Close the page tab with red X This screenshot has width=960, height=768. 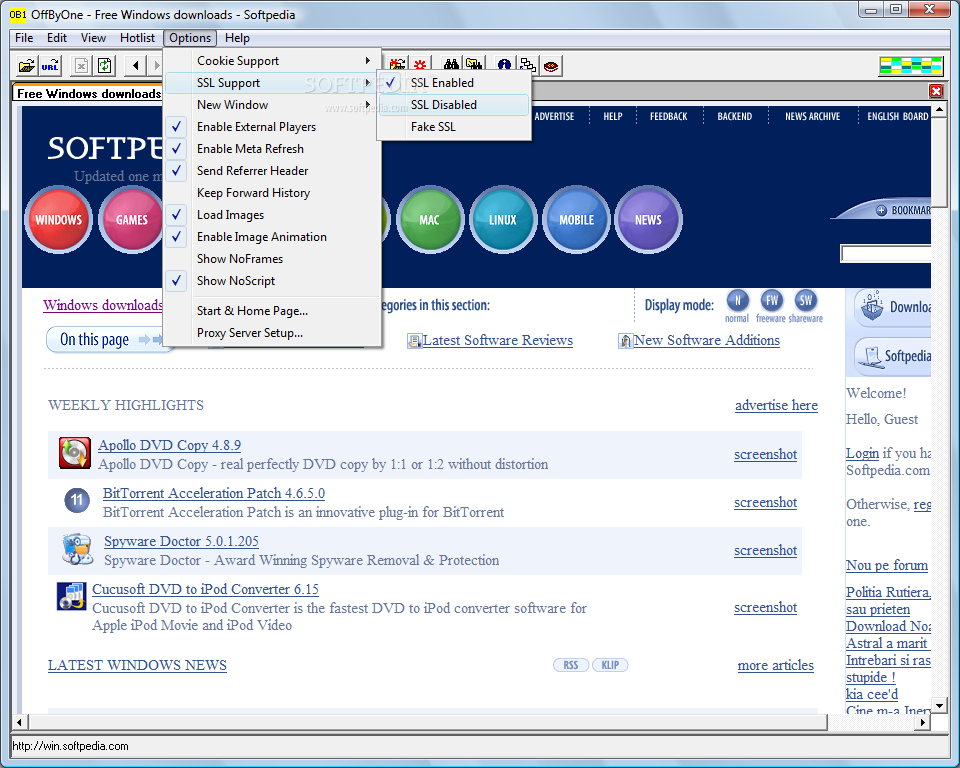(x=936, y=92)
